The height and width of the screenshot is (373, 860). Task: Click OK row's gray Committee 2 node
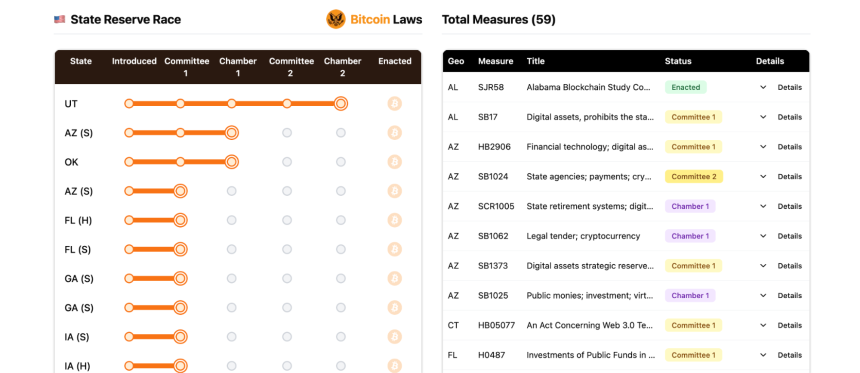click(x=287, y=162)
